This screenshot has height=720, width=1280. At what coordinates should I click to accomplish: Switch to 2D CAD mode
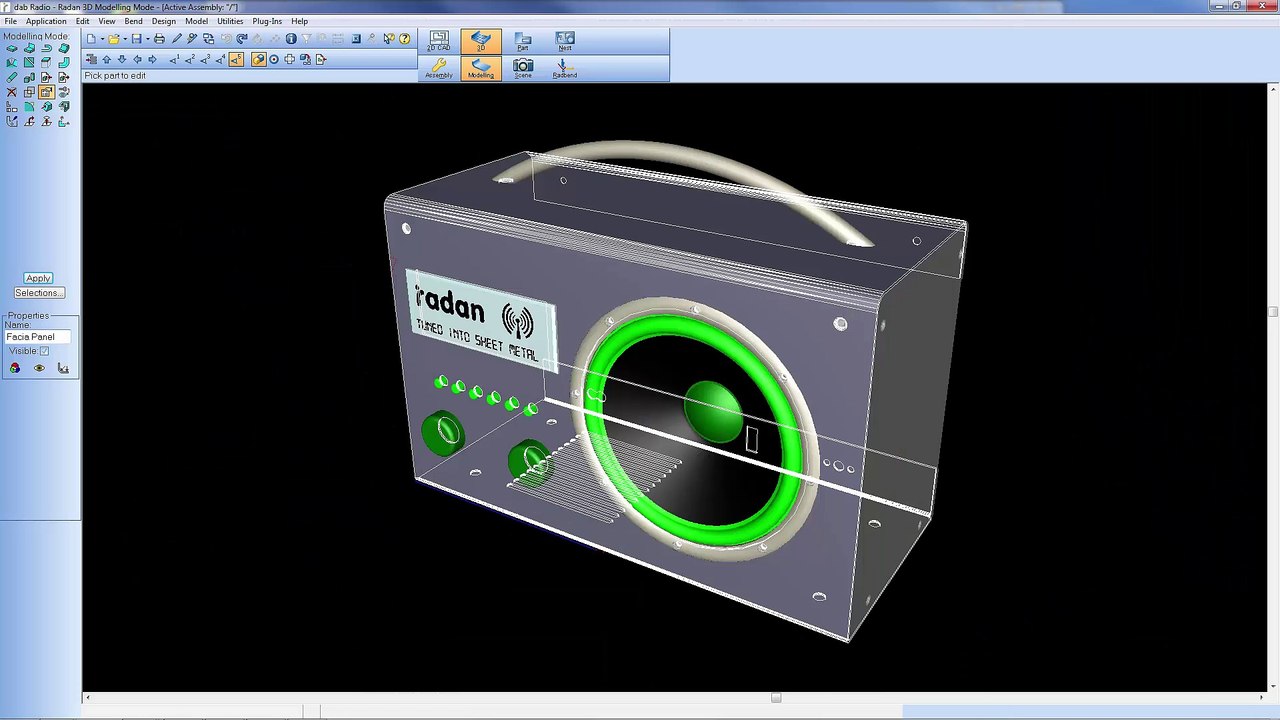438,41
